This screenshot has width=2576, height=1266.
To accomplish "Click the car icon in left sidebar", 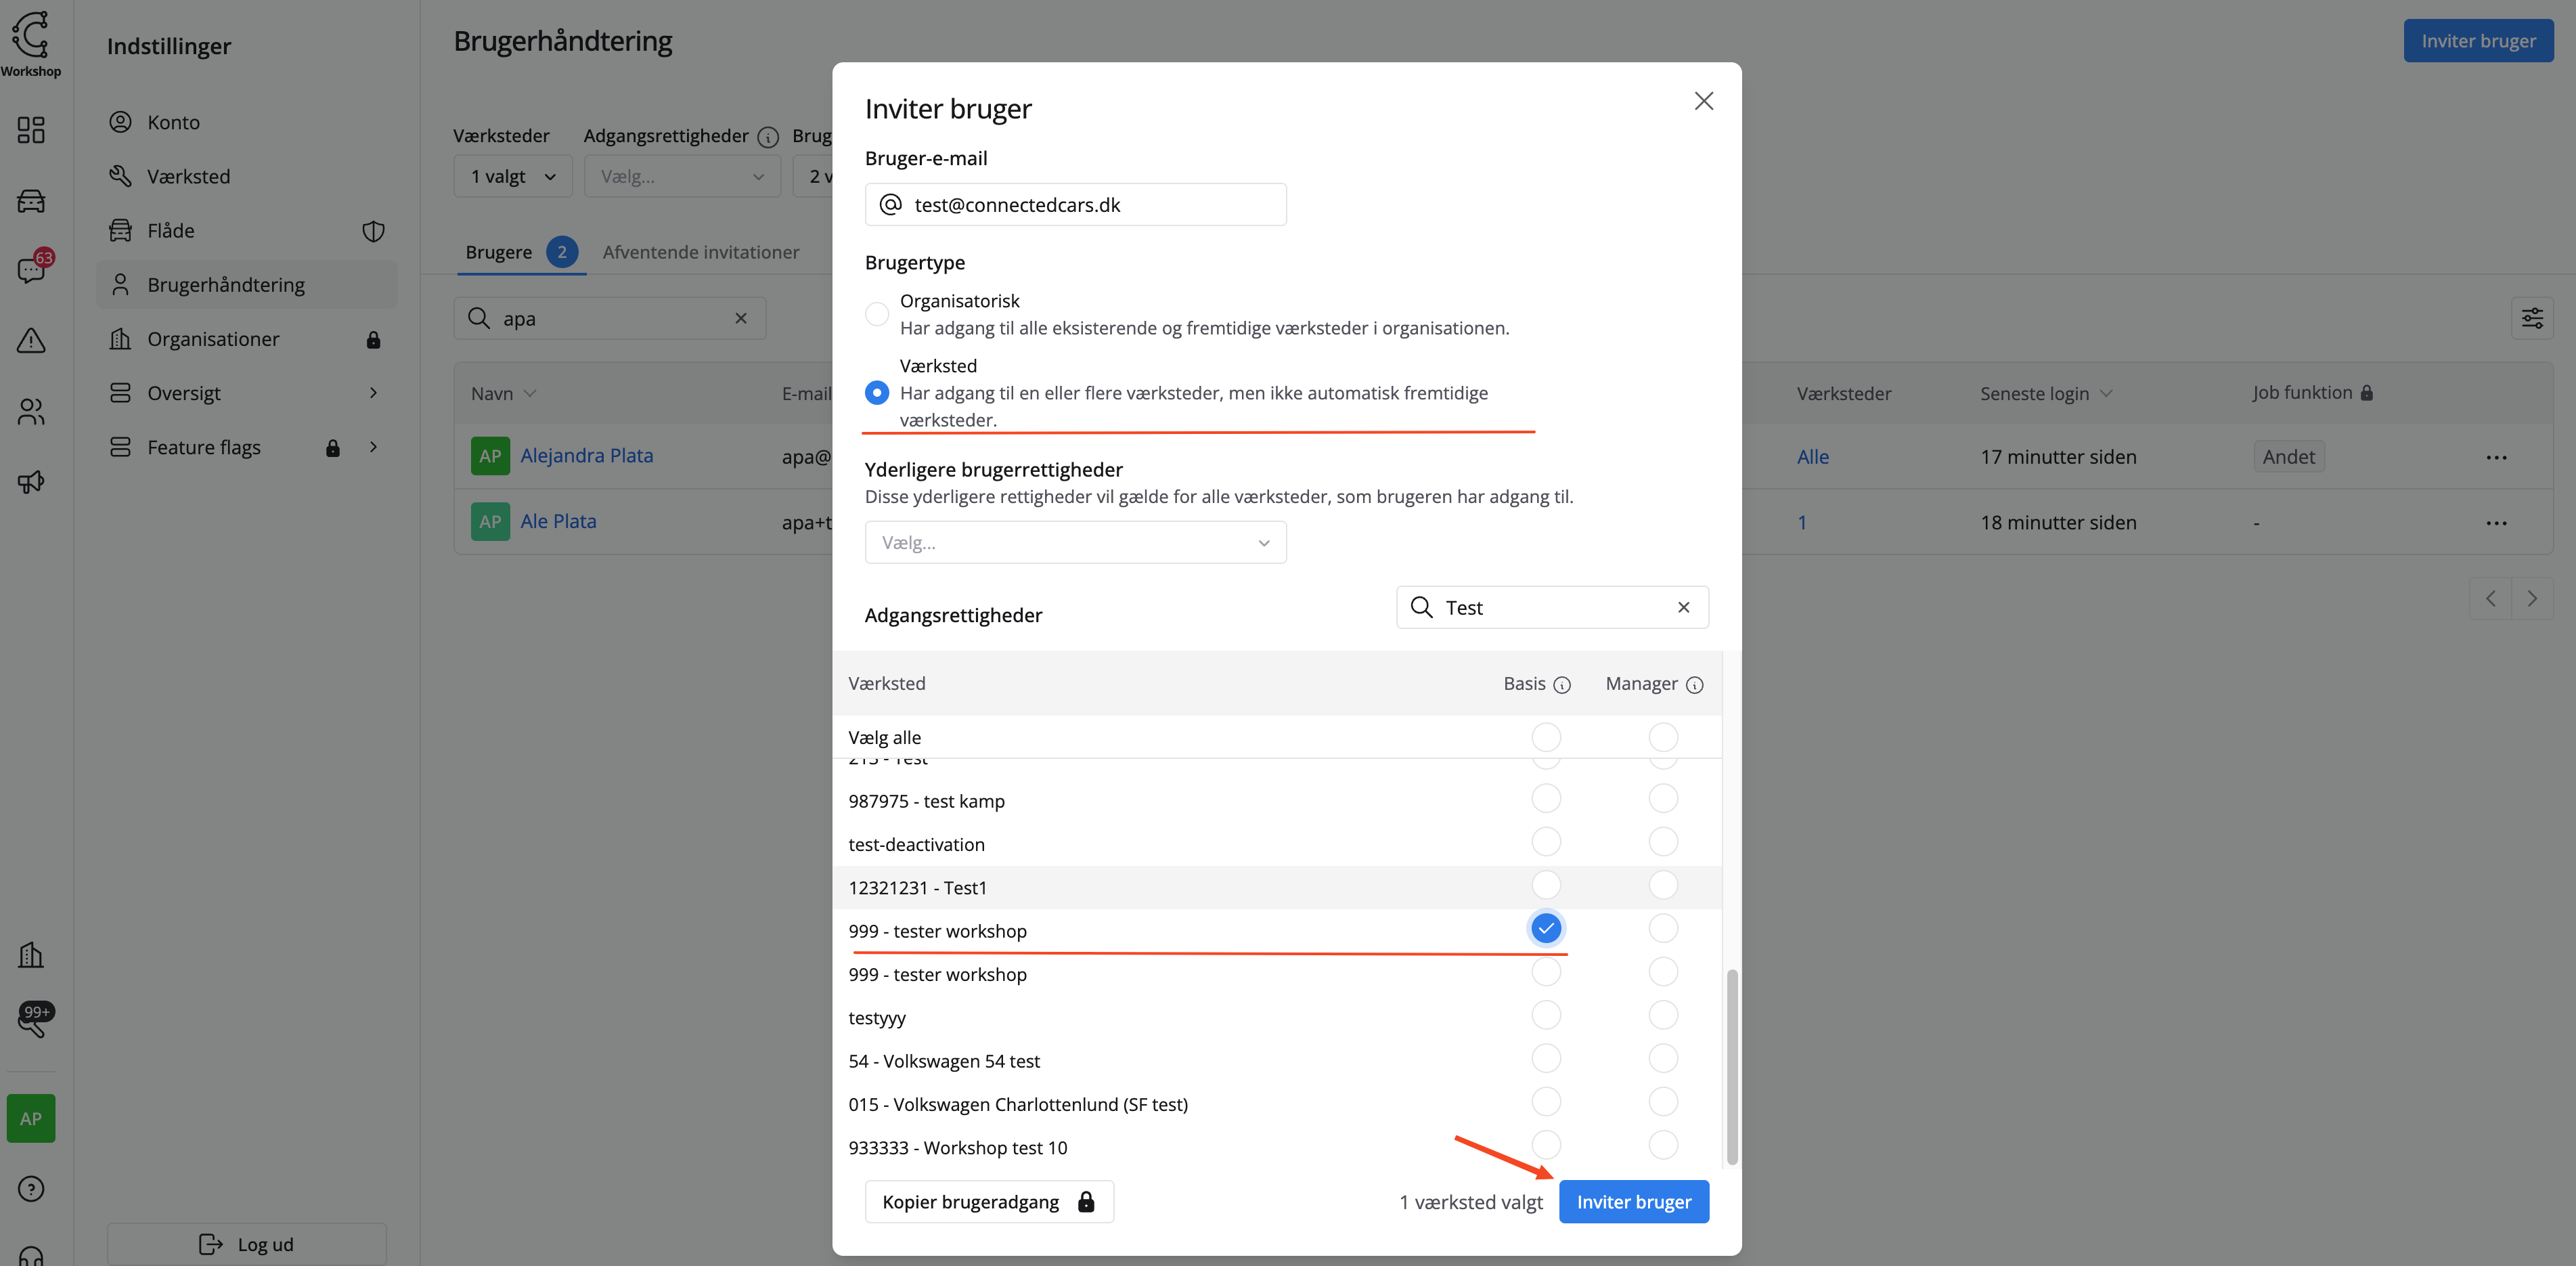I will (31, 201).
